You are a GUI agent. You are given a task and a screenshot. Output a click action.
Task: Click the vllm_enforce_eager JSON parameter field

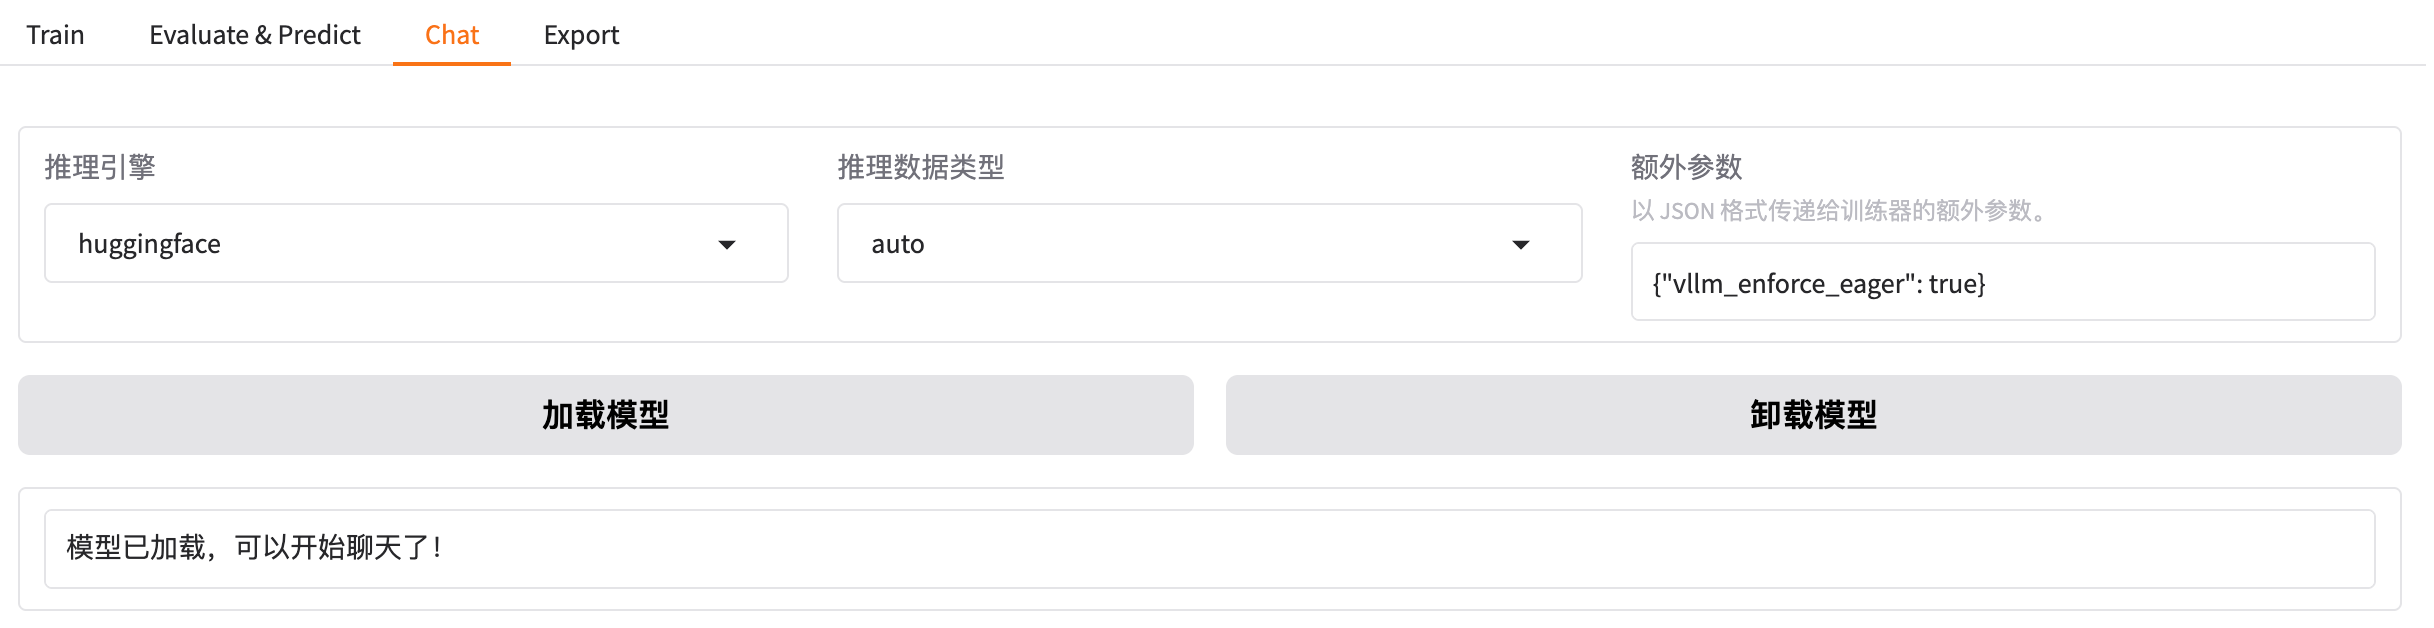pyautogui.click(x=2001, y=283)
